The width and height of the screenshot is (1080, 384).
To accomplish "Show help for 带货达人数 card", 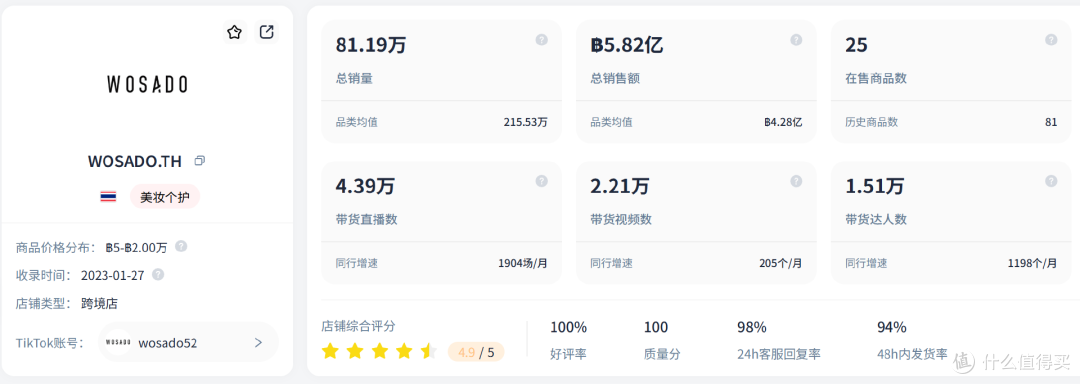I will click(x=1051, y=181).
